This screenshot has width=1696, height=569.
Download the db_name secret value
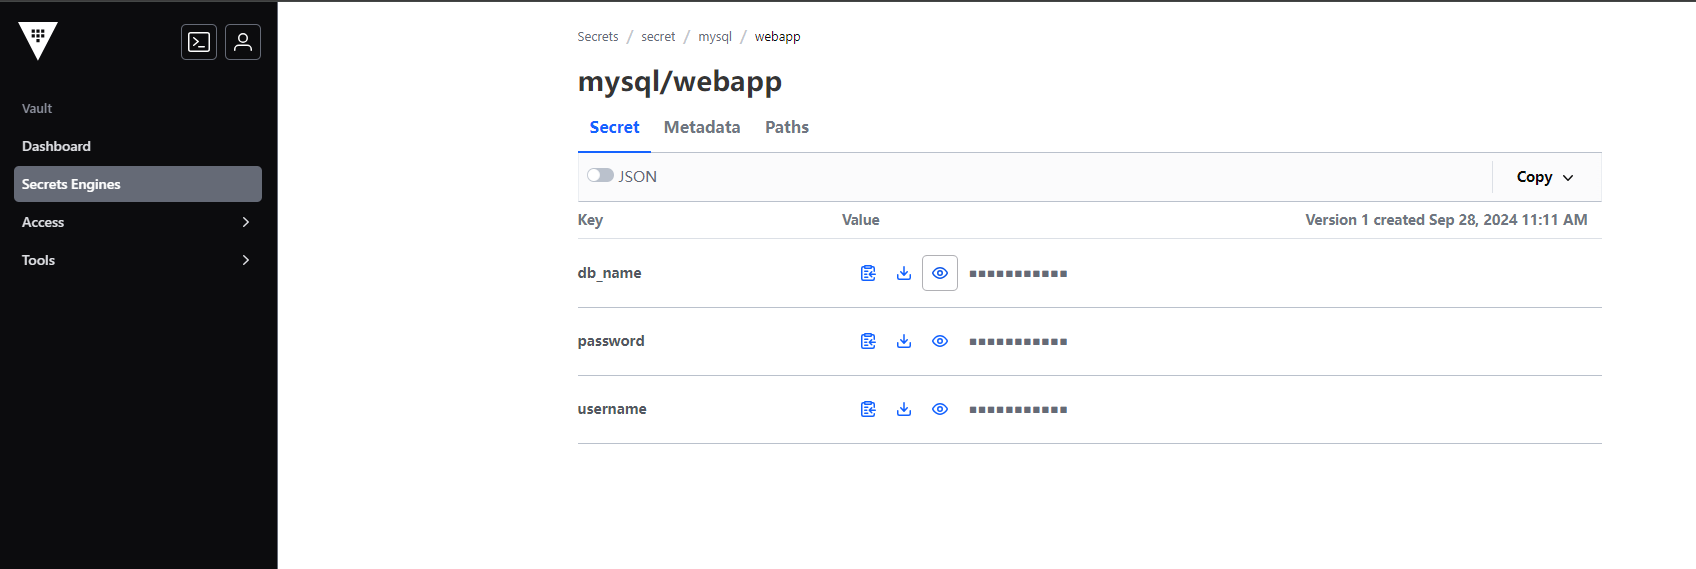click(904, 273)
